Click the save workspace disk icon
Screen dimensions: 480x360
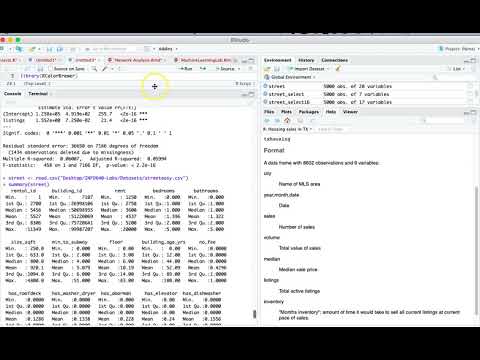point(277,69)
